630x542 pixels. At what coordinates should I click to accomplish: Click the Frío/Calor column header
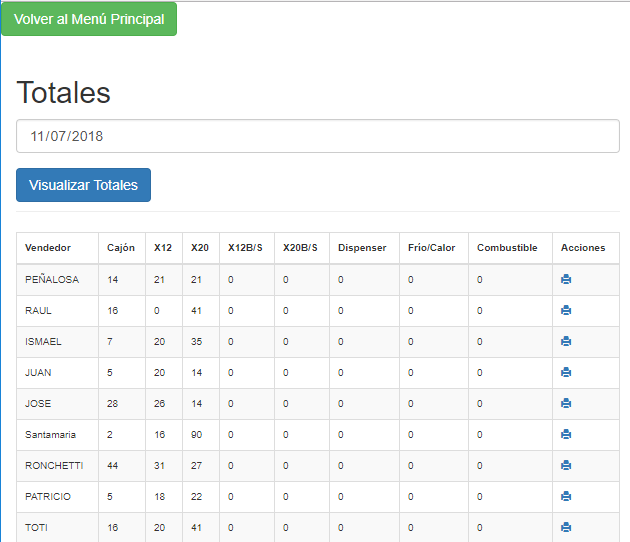[431, 248]
